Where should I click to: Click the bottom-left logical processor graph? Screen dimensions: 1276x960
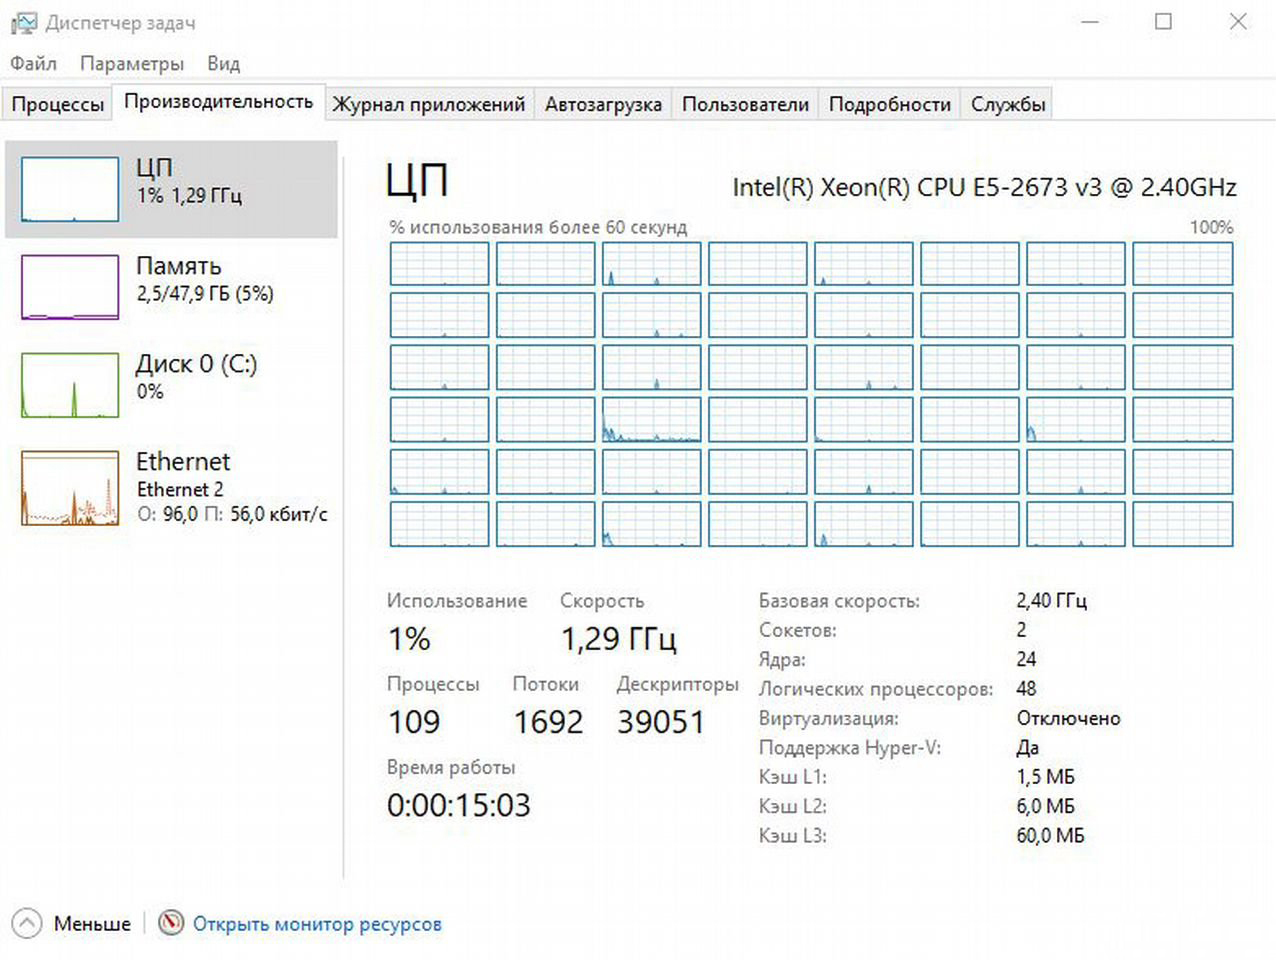440,524
